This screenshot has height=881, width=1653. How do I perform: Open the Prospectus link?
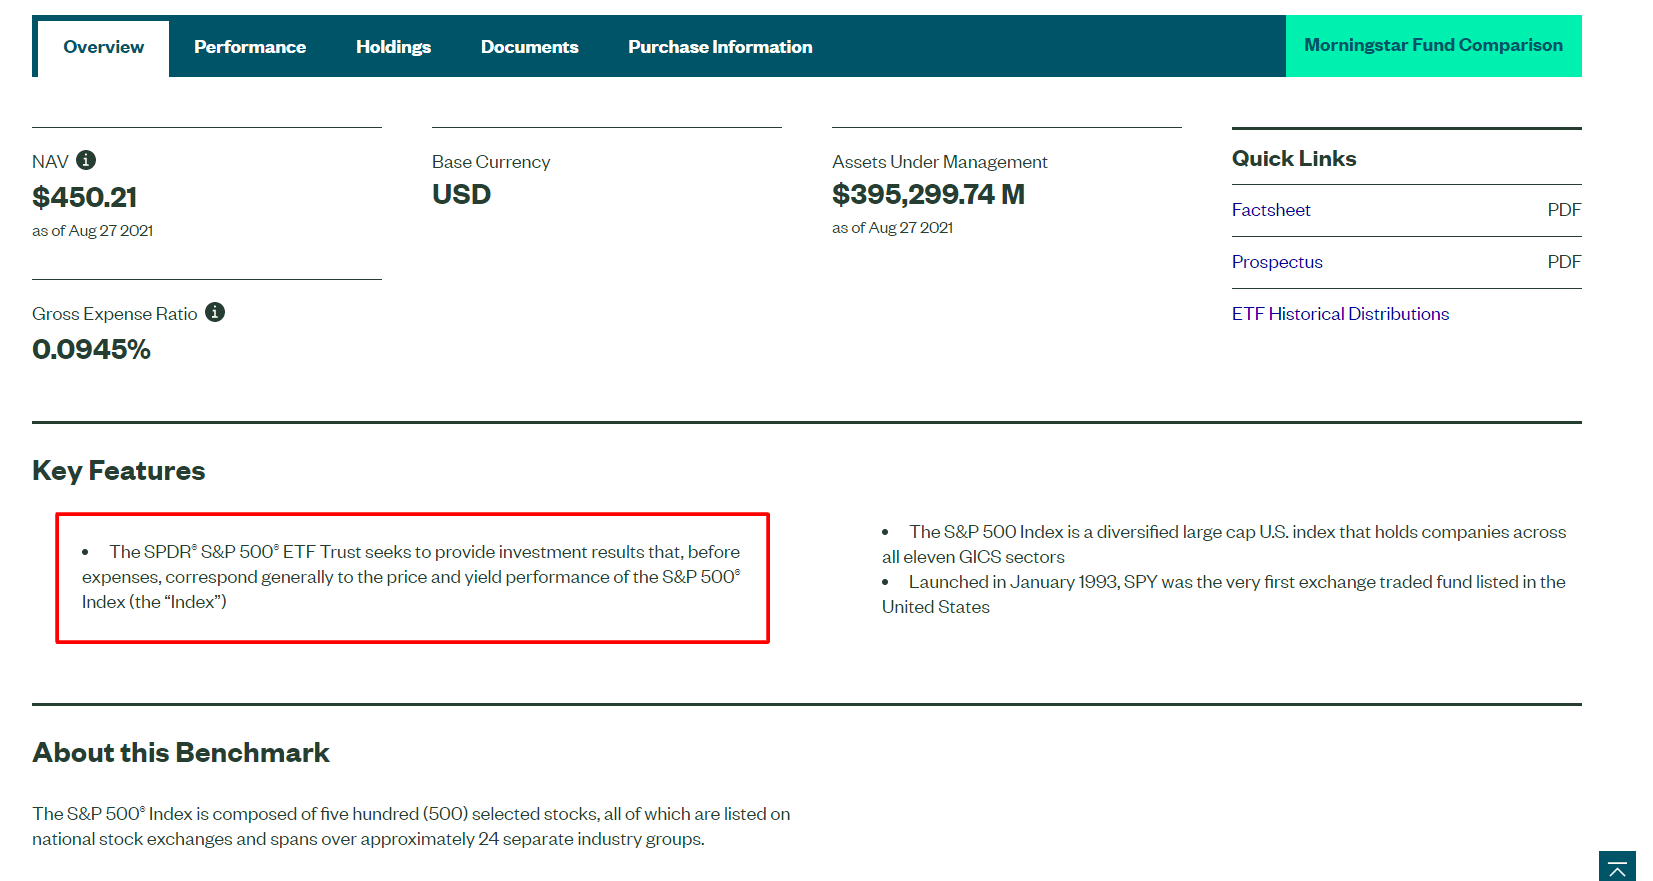1277,262
